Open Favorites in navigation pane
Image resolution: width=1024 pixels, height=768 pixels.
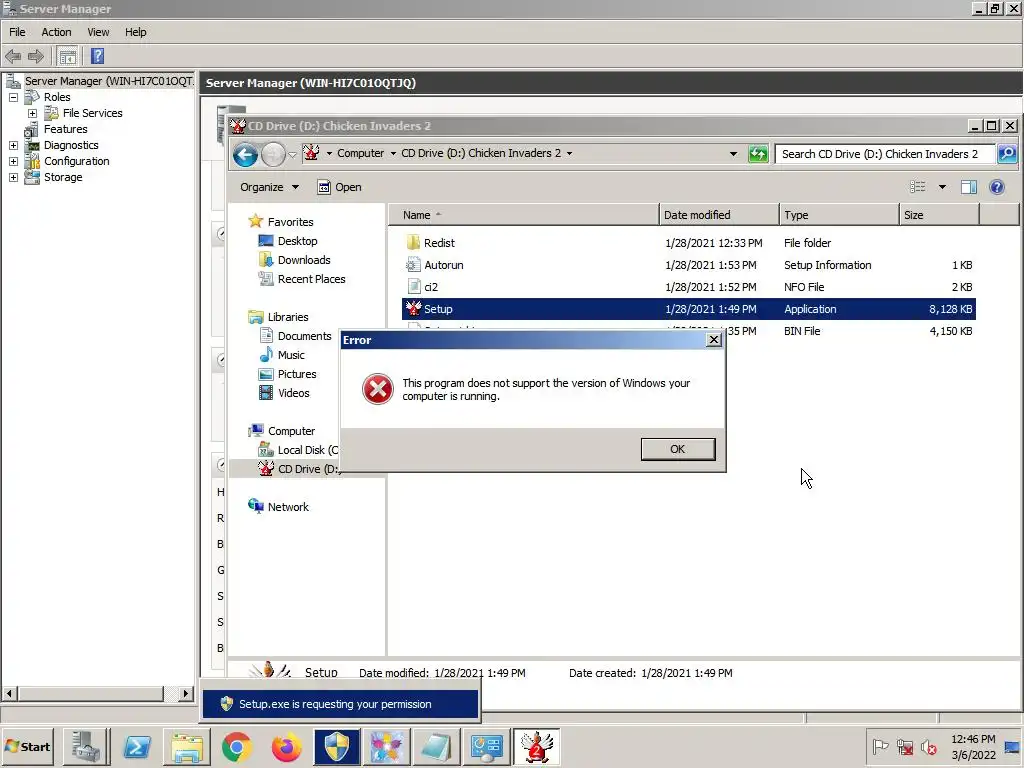tap(290, 222)
